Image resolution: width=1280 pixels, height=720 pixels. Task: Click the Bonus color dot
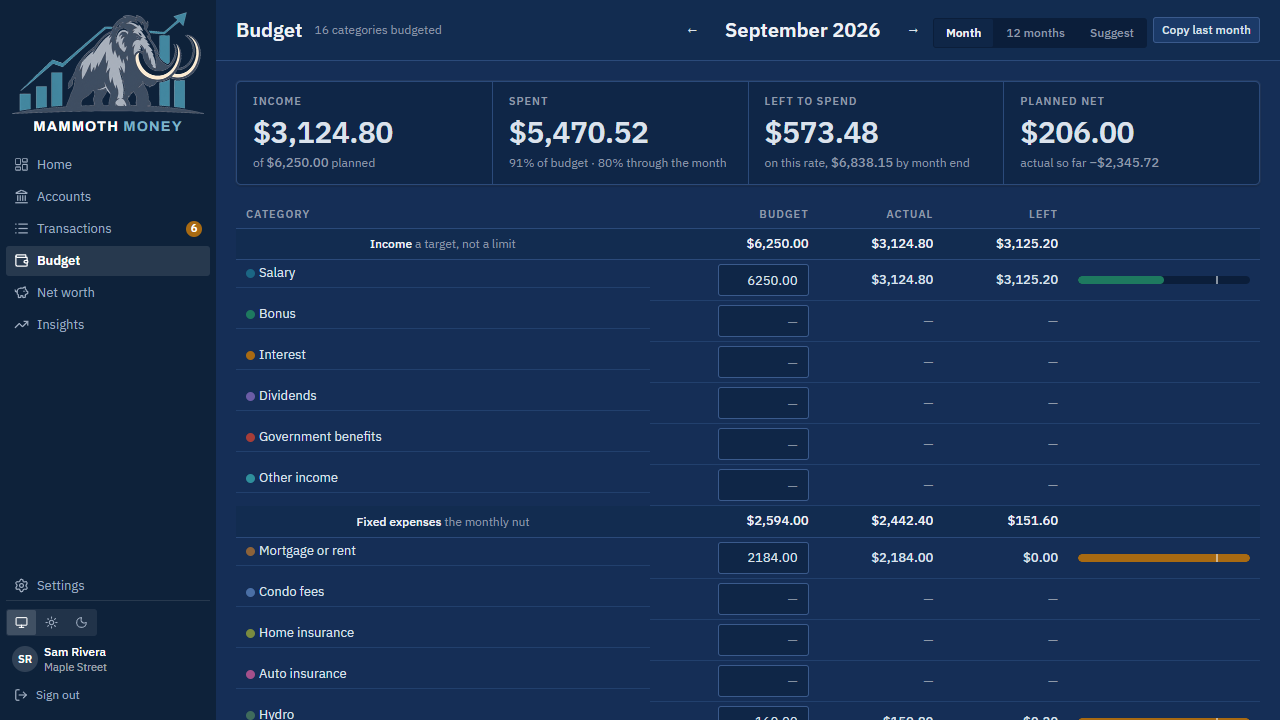coord(251,314)
